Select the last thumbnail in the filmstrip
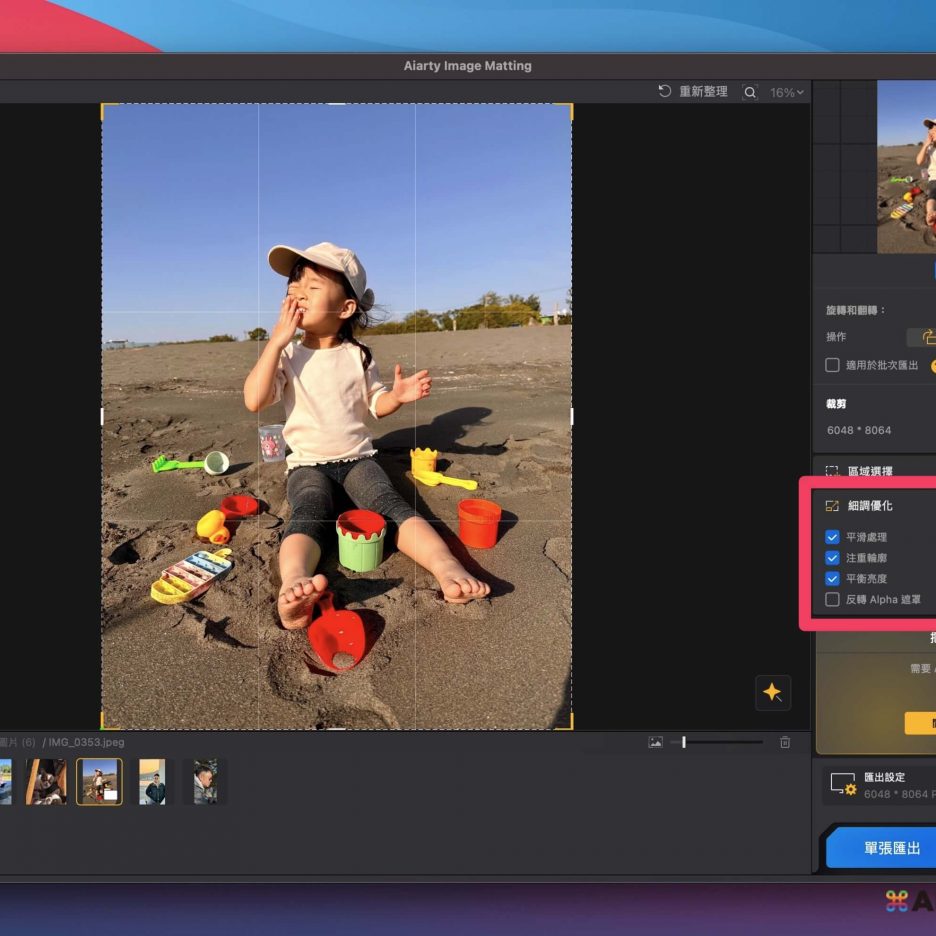Screen dimensions: 936x936 (x=205, y=781)
